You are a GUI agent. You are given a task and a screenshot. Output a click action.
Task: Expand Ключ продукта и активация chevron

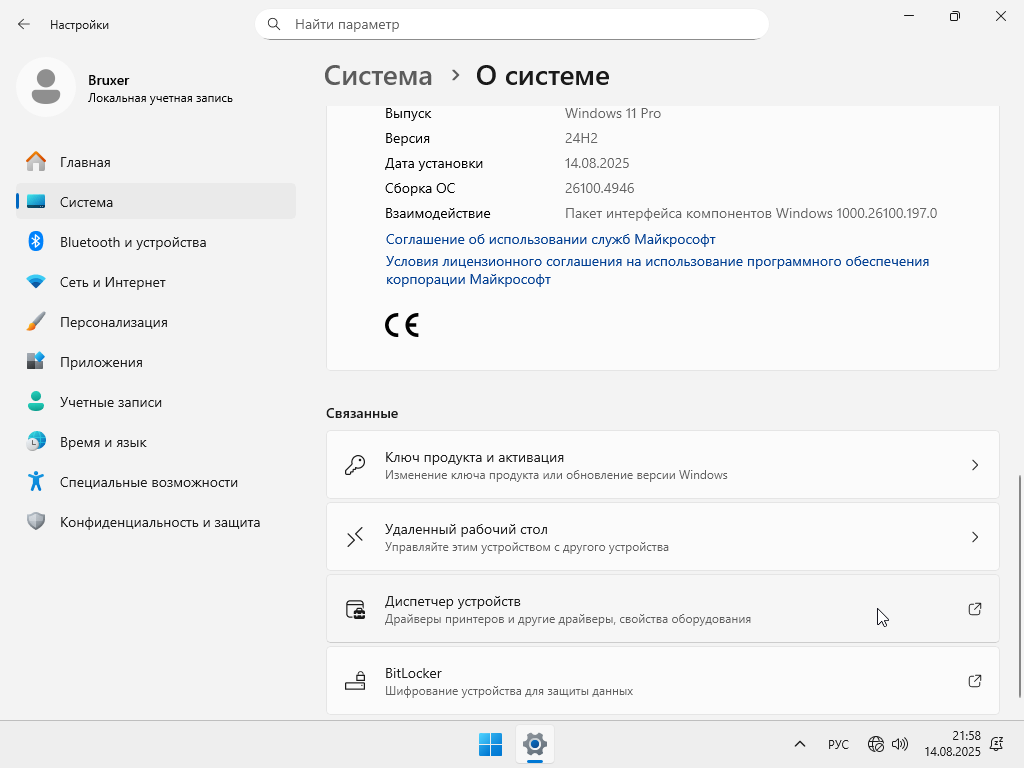pos(974,465)
